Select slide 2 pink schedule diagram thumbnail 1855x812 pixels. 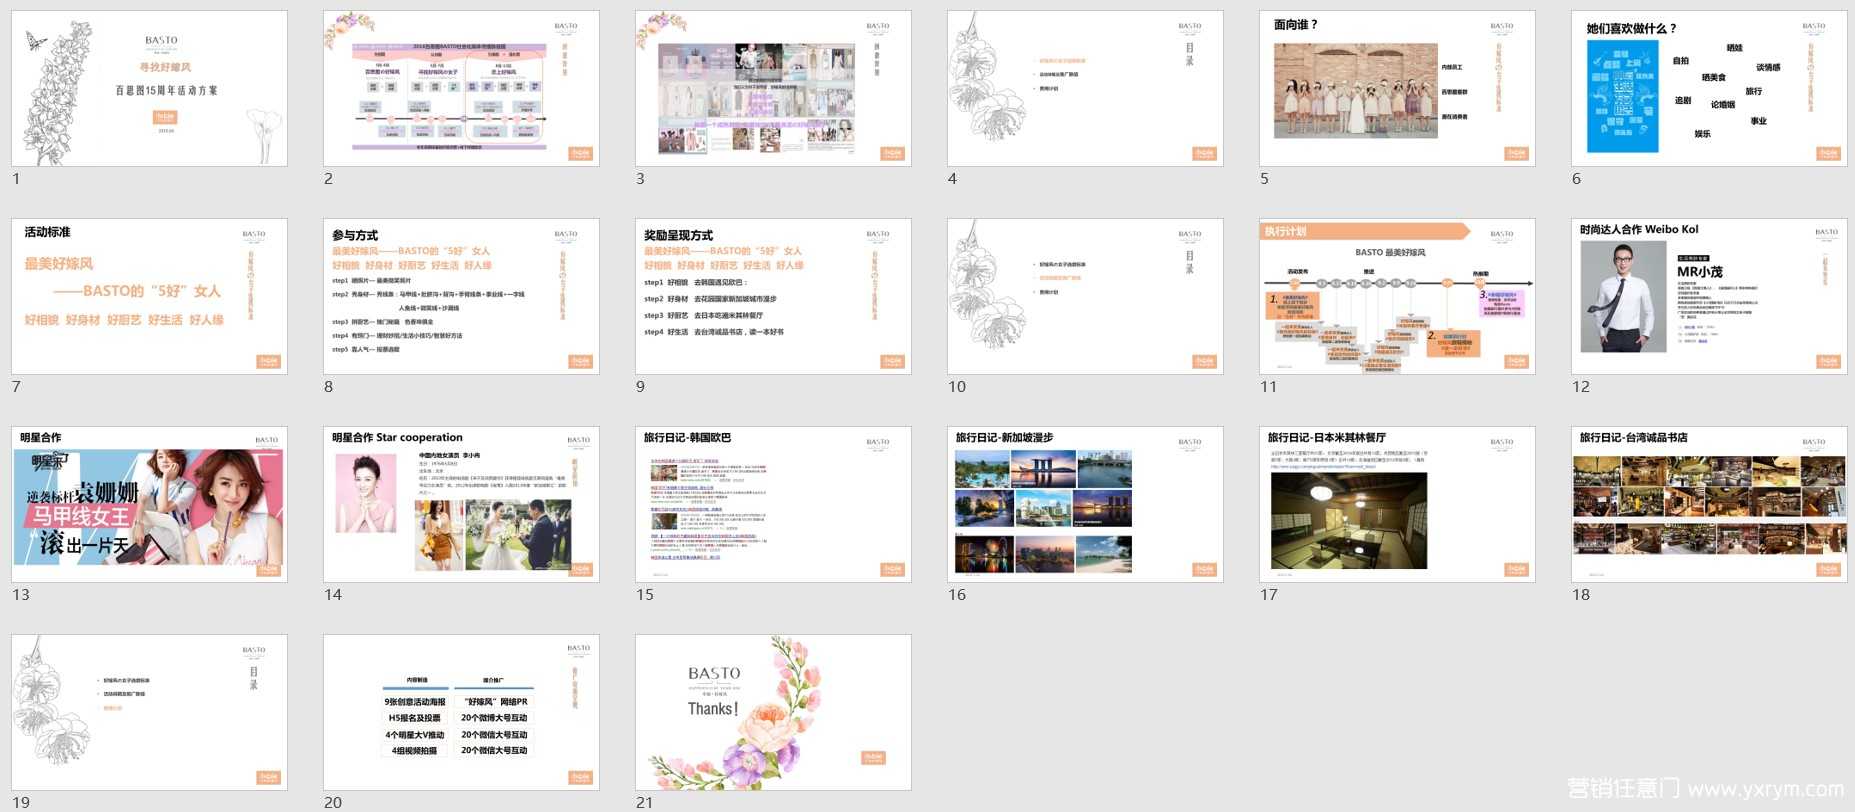[461, 88]
